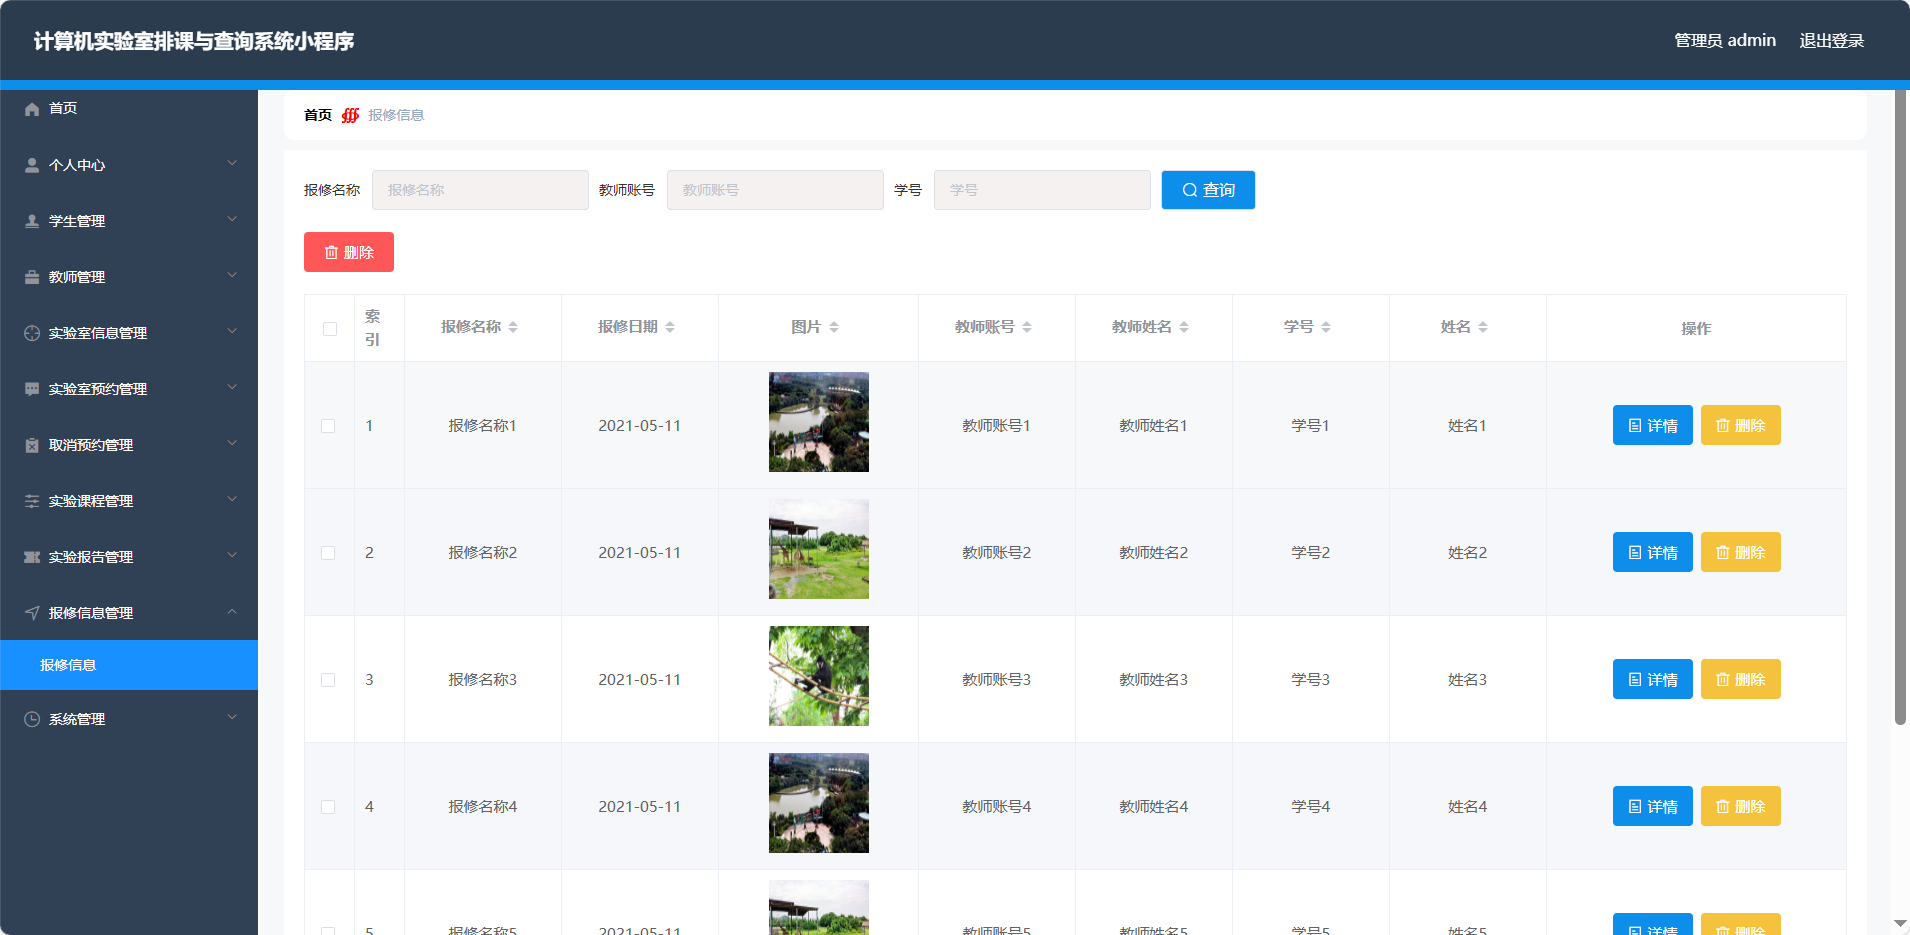
Task: Click the sliders icon beside 实验课程管理
Action: (x=32, y=501)
